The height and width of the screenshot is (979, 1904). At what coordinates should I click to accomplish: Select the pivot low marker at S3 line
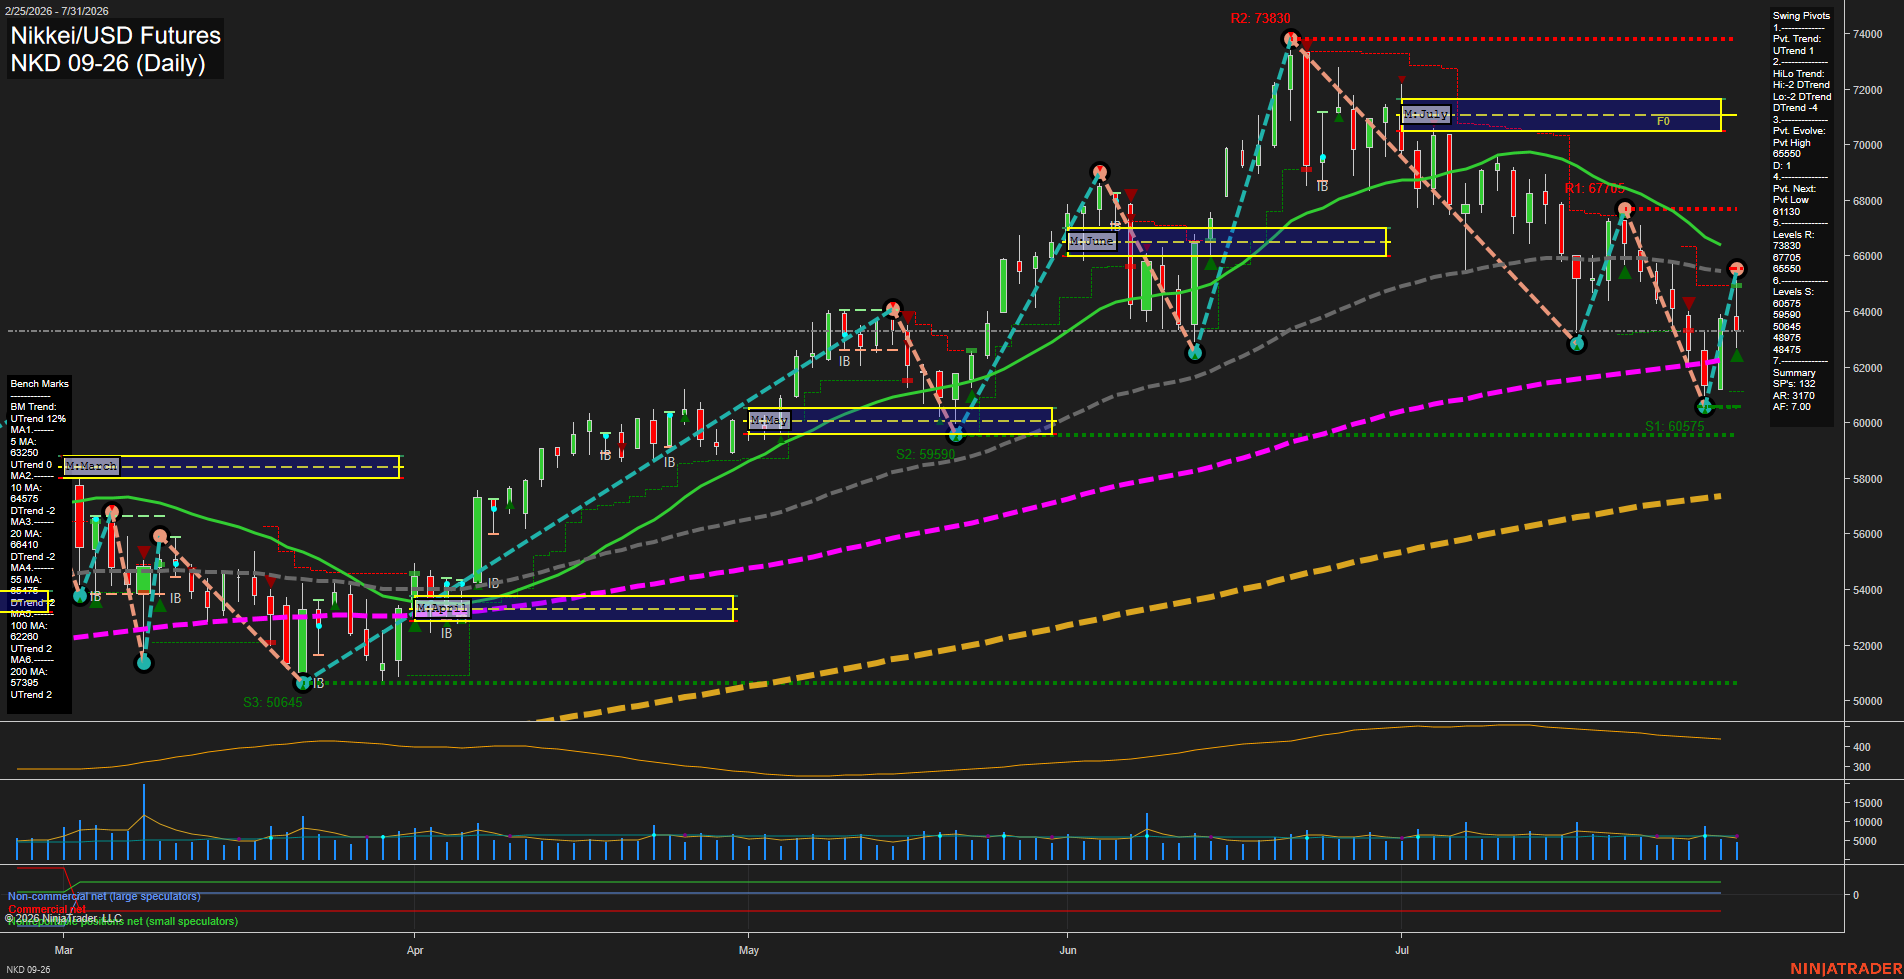[303, 683]
